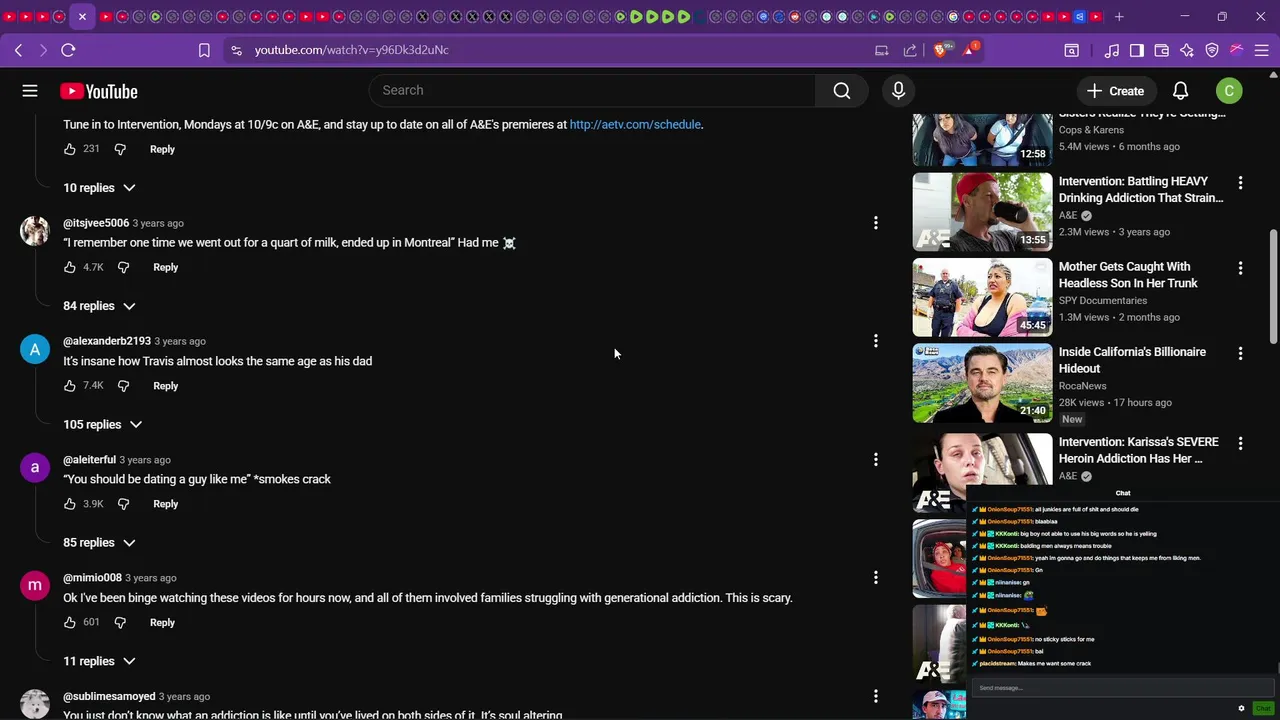The height and width of the screenshot is (720, 1280).
Task: Close the active browser tab
Action: point(82,17)
